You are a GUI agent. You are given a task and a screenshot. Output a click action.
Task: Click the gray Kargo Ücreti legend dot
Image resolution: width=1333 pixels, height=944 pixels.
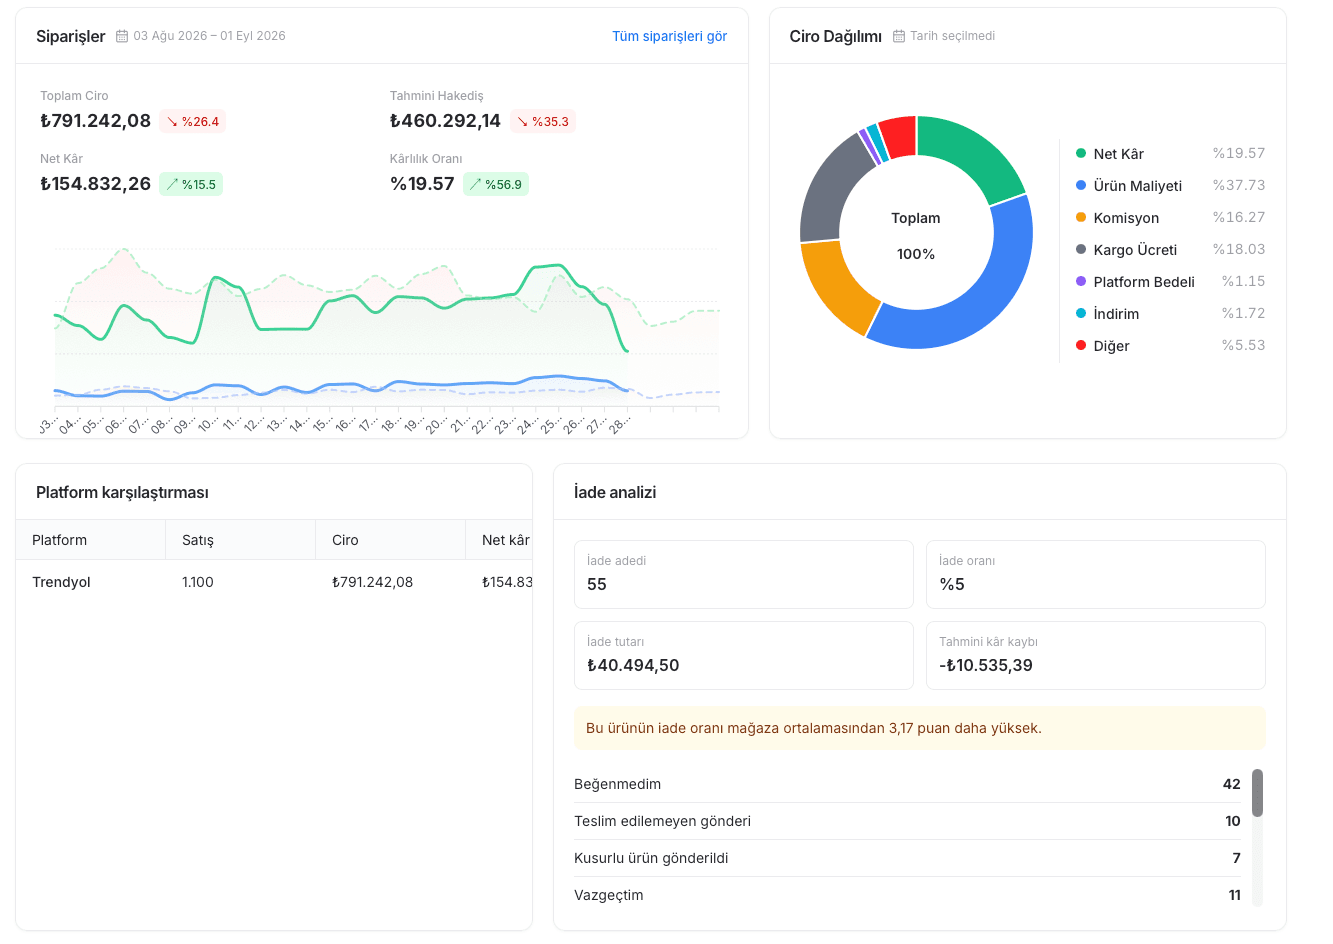pos(1081,249)
